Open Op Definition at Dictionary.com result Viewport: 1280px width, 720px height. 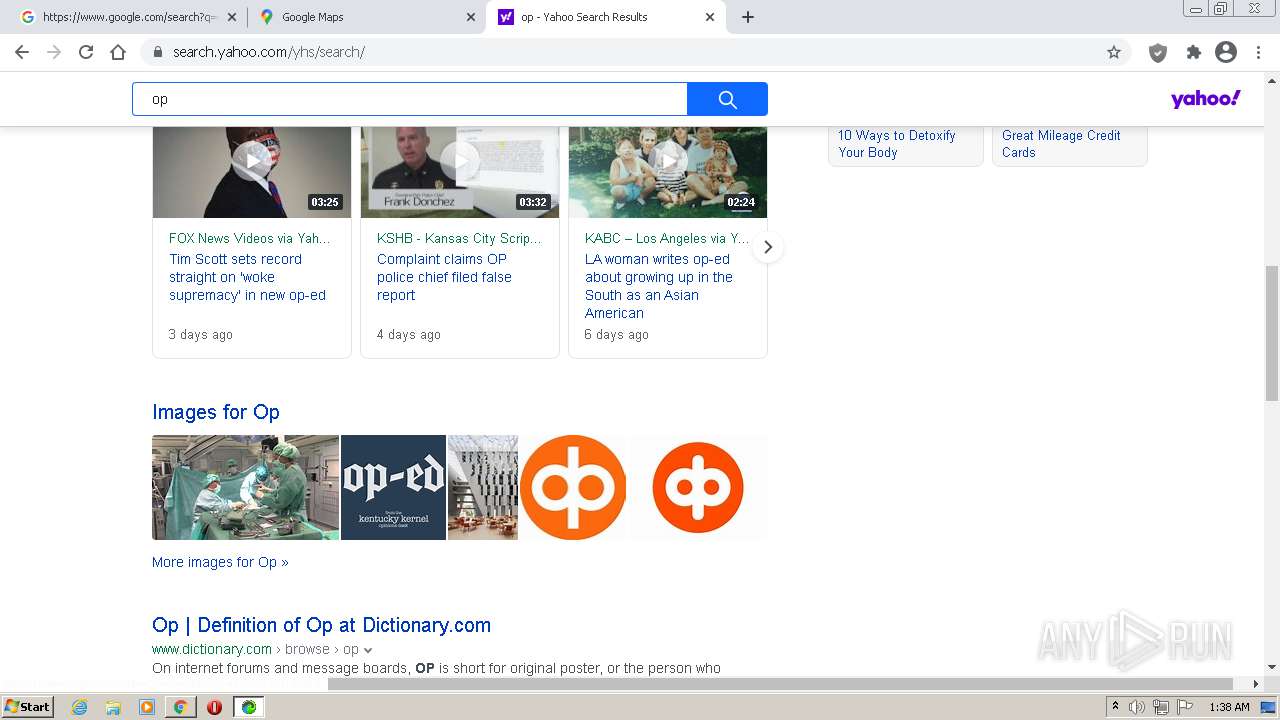tap(321, 625)
